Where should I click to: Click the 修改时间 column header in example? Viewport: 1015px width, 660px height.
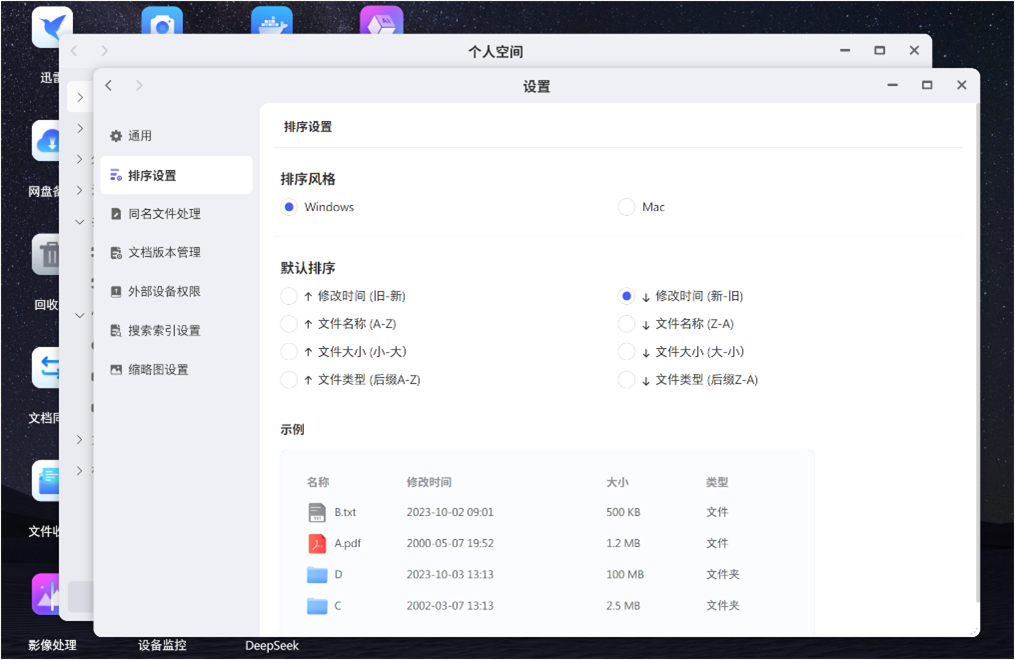tap(429, 482)
